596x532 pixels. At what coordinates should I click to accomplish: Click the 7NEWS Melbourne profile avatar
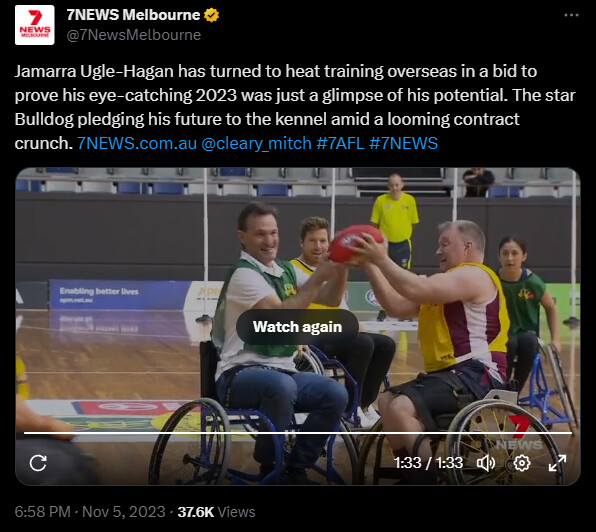pyautogui.click(x=35, y=25)
